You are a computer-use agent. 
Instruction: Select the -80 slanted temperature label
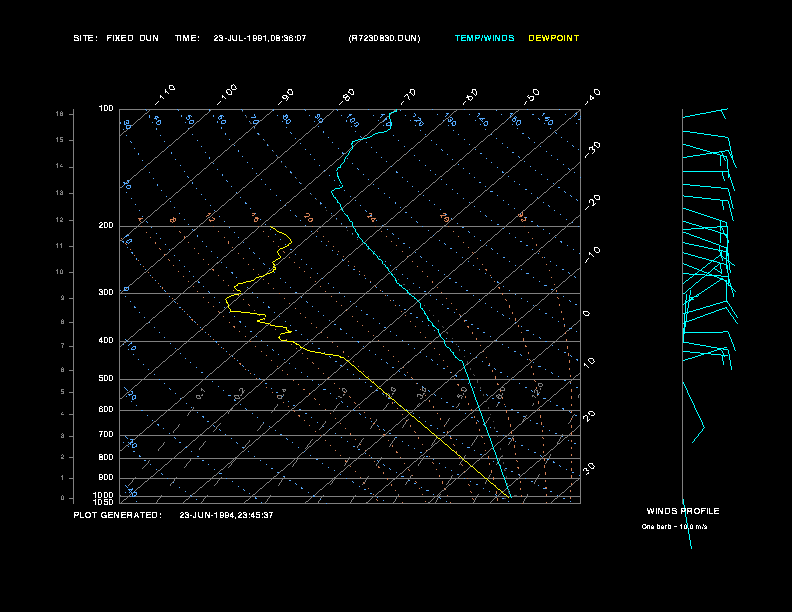pyautogui.click(x=347, y=97)
